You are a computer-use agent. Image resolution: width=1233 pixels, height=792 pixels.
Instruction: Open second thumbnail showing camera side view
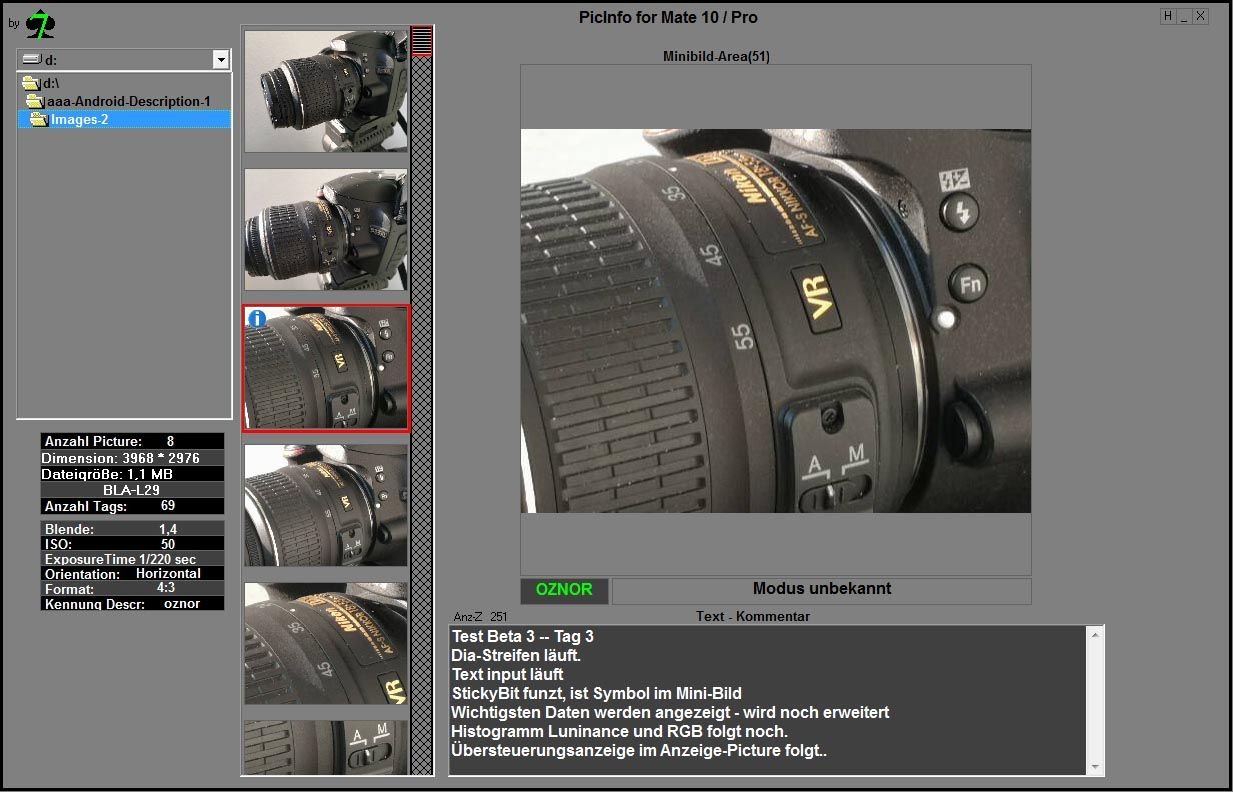tap(326, 229)
